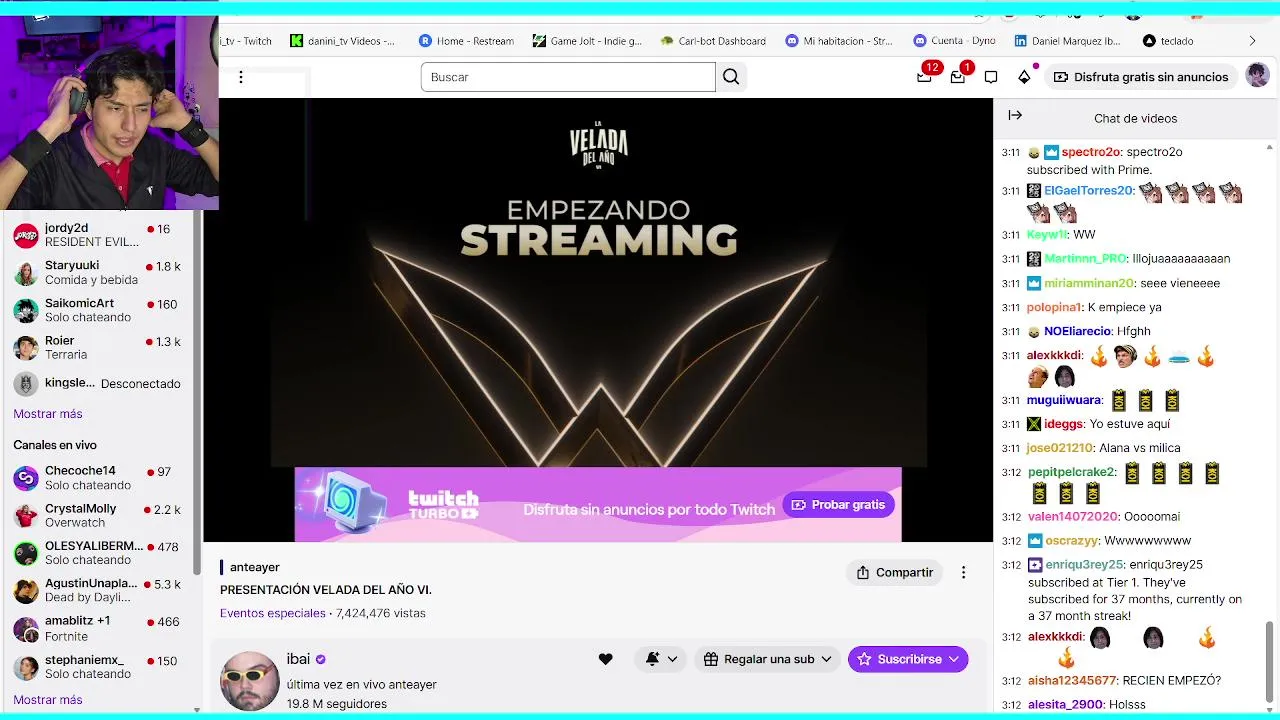This screenshot has height=720, width=1280.
Task: Open danini_tv Videos bookmark
Action: click(x=343, y=41)
